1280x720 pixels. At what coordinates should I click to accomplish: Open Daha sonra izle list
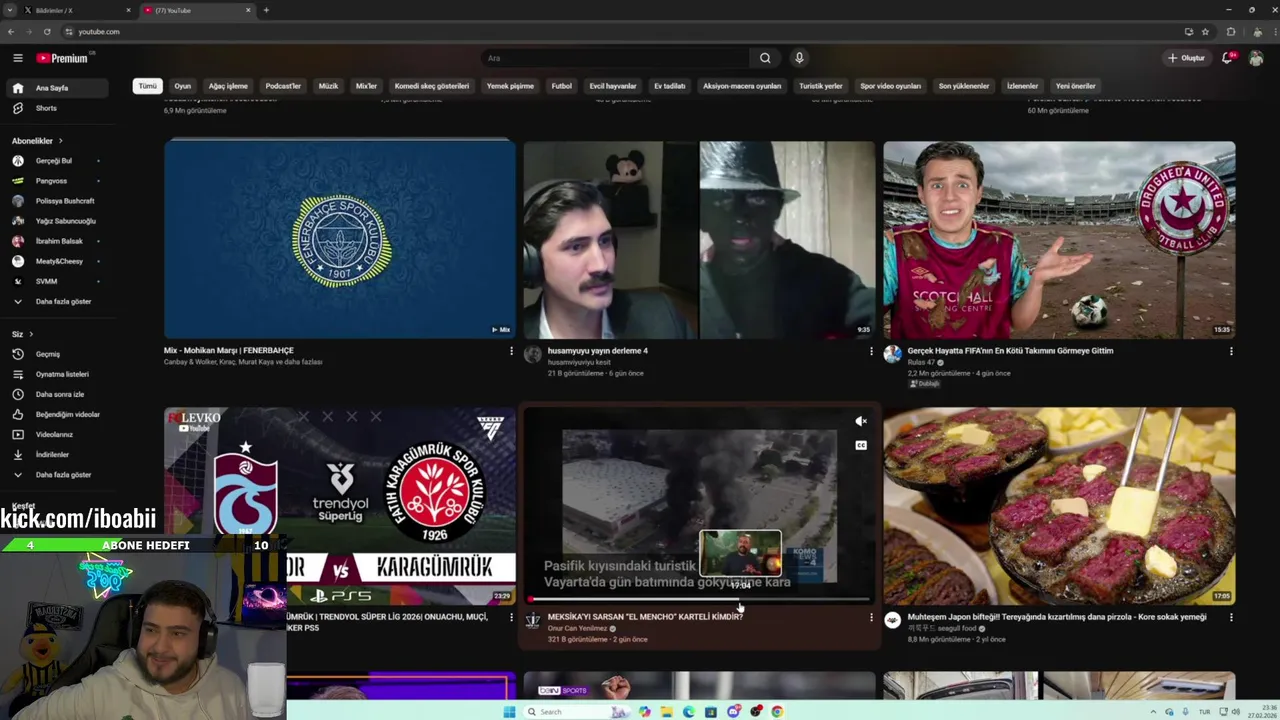(x=60, y=394)
